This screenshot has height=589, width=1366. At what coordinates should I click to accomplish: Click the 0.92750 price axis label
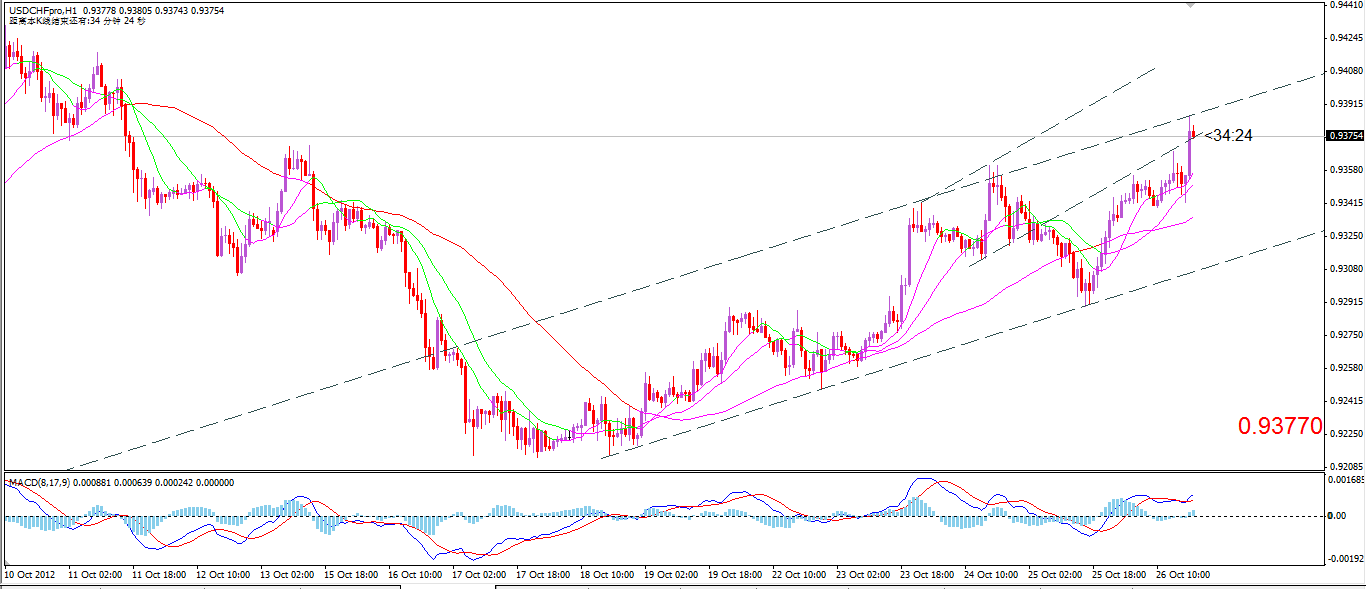(x=1345, y=335)
